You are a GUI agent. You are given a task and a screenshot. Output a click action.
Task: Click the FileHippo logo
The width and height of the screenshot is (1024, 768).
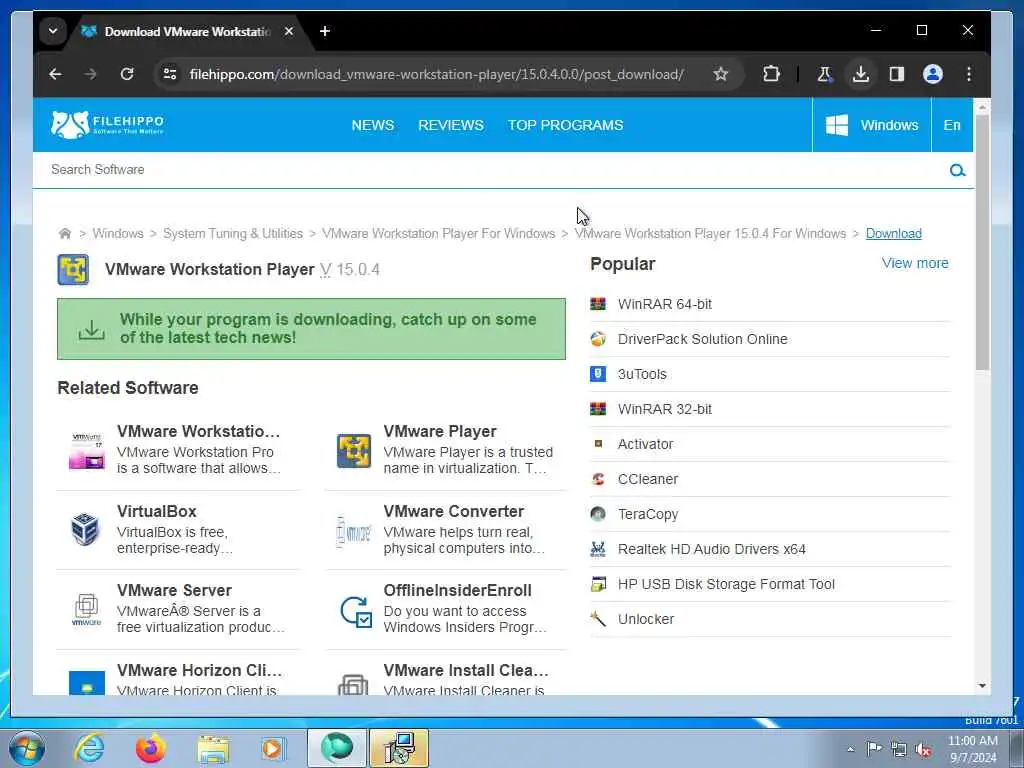[107, 124]
